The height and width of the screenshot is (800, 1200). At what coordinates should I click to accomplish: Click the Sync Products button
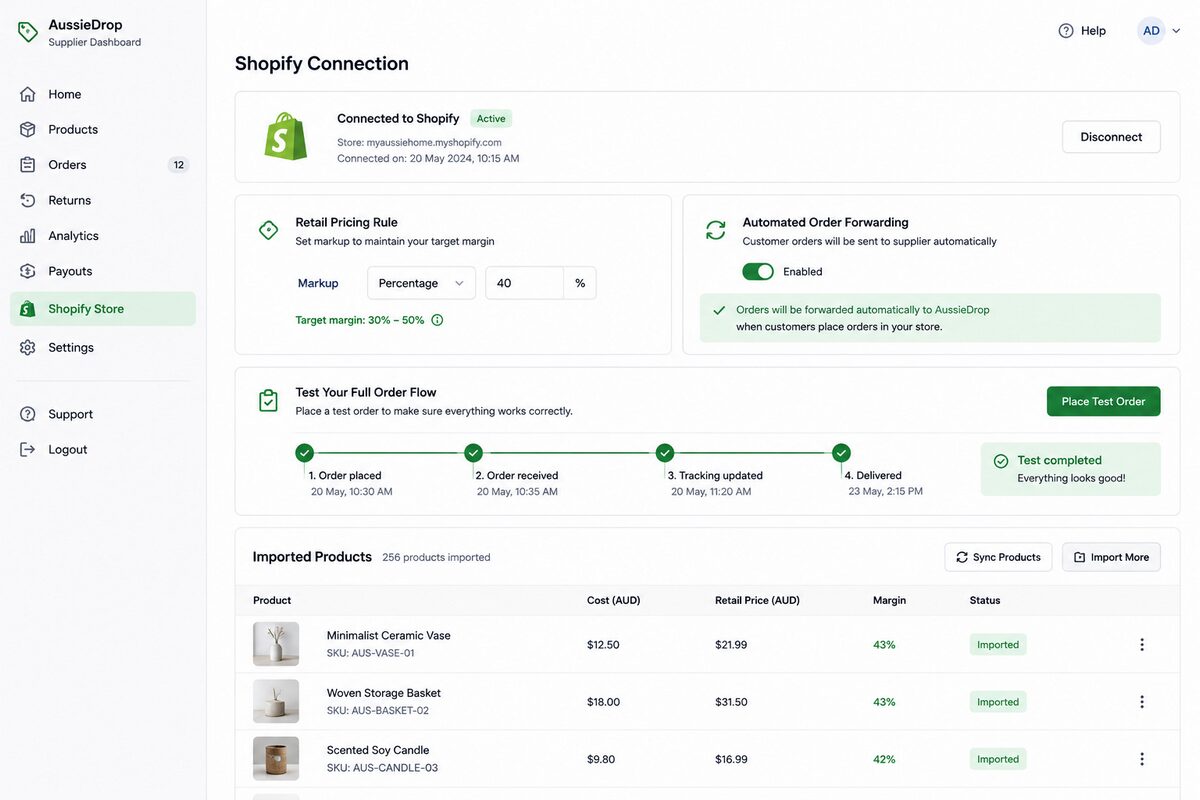pos(998,557)
